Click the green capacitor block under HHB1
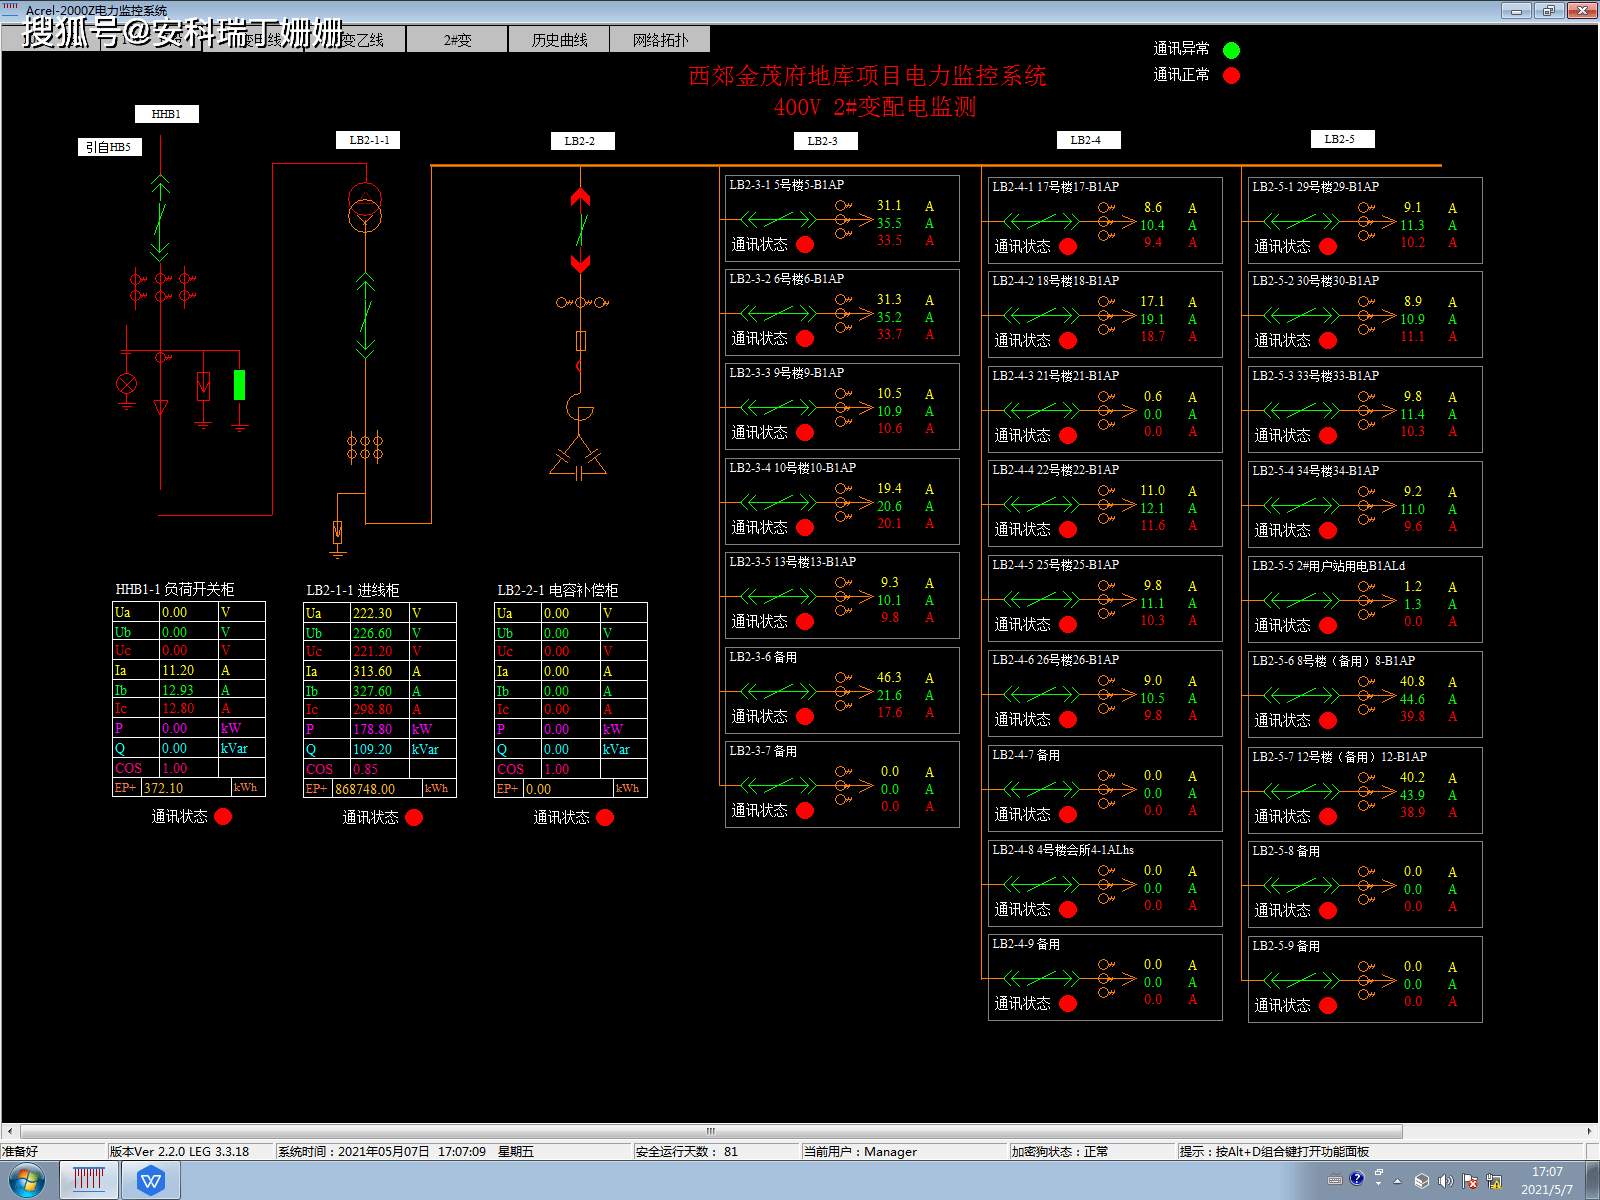 [x=239, y=385]
